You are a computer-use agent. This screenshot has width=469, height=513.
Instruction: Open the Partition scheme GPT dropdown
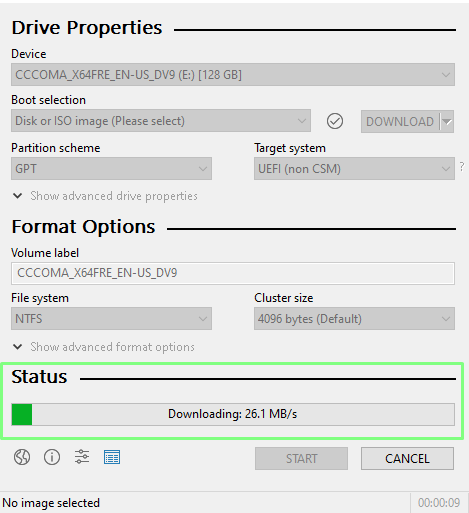click(111, 169)
